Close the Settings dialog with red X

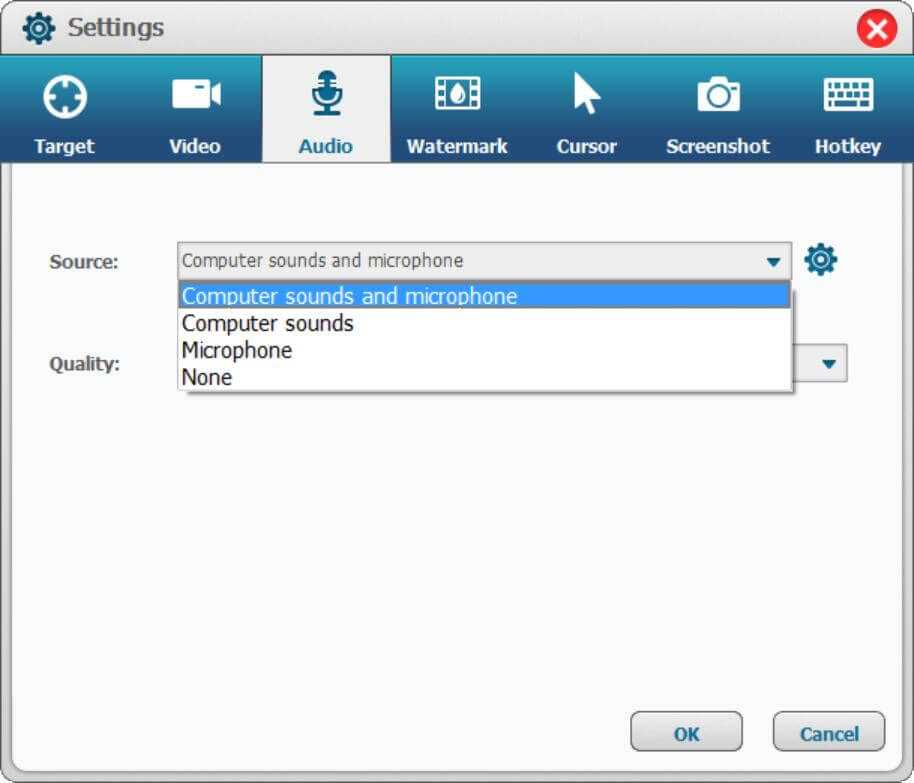point(876,30)
